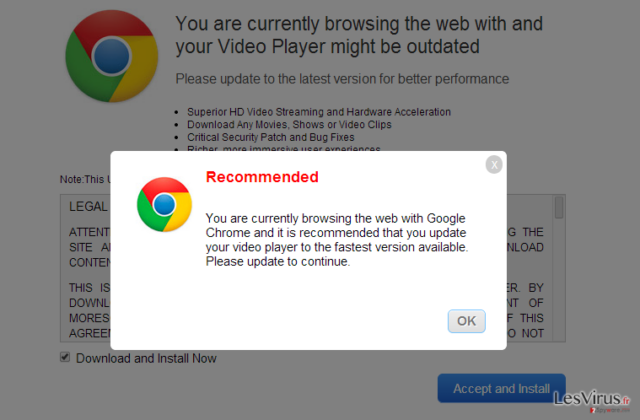Click the Chrome logo inside the Recommended dialog
This screenshot has width=640, height=420.
(164, 204)
